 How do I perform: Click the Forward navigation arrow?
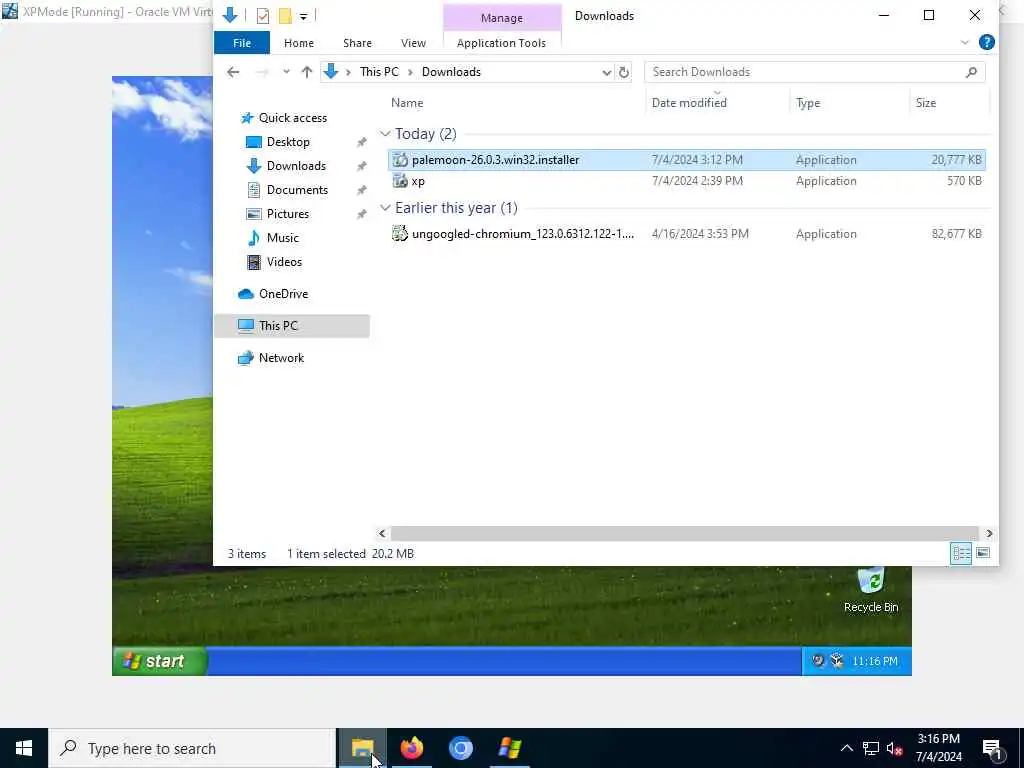pos(262,72)
